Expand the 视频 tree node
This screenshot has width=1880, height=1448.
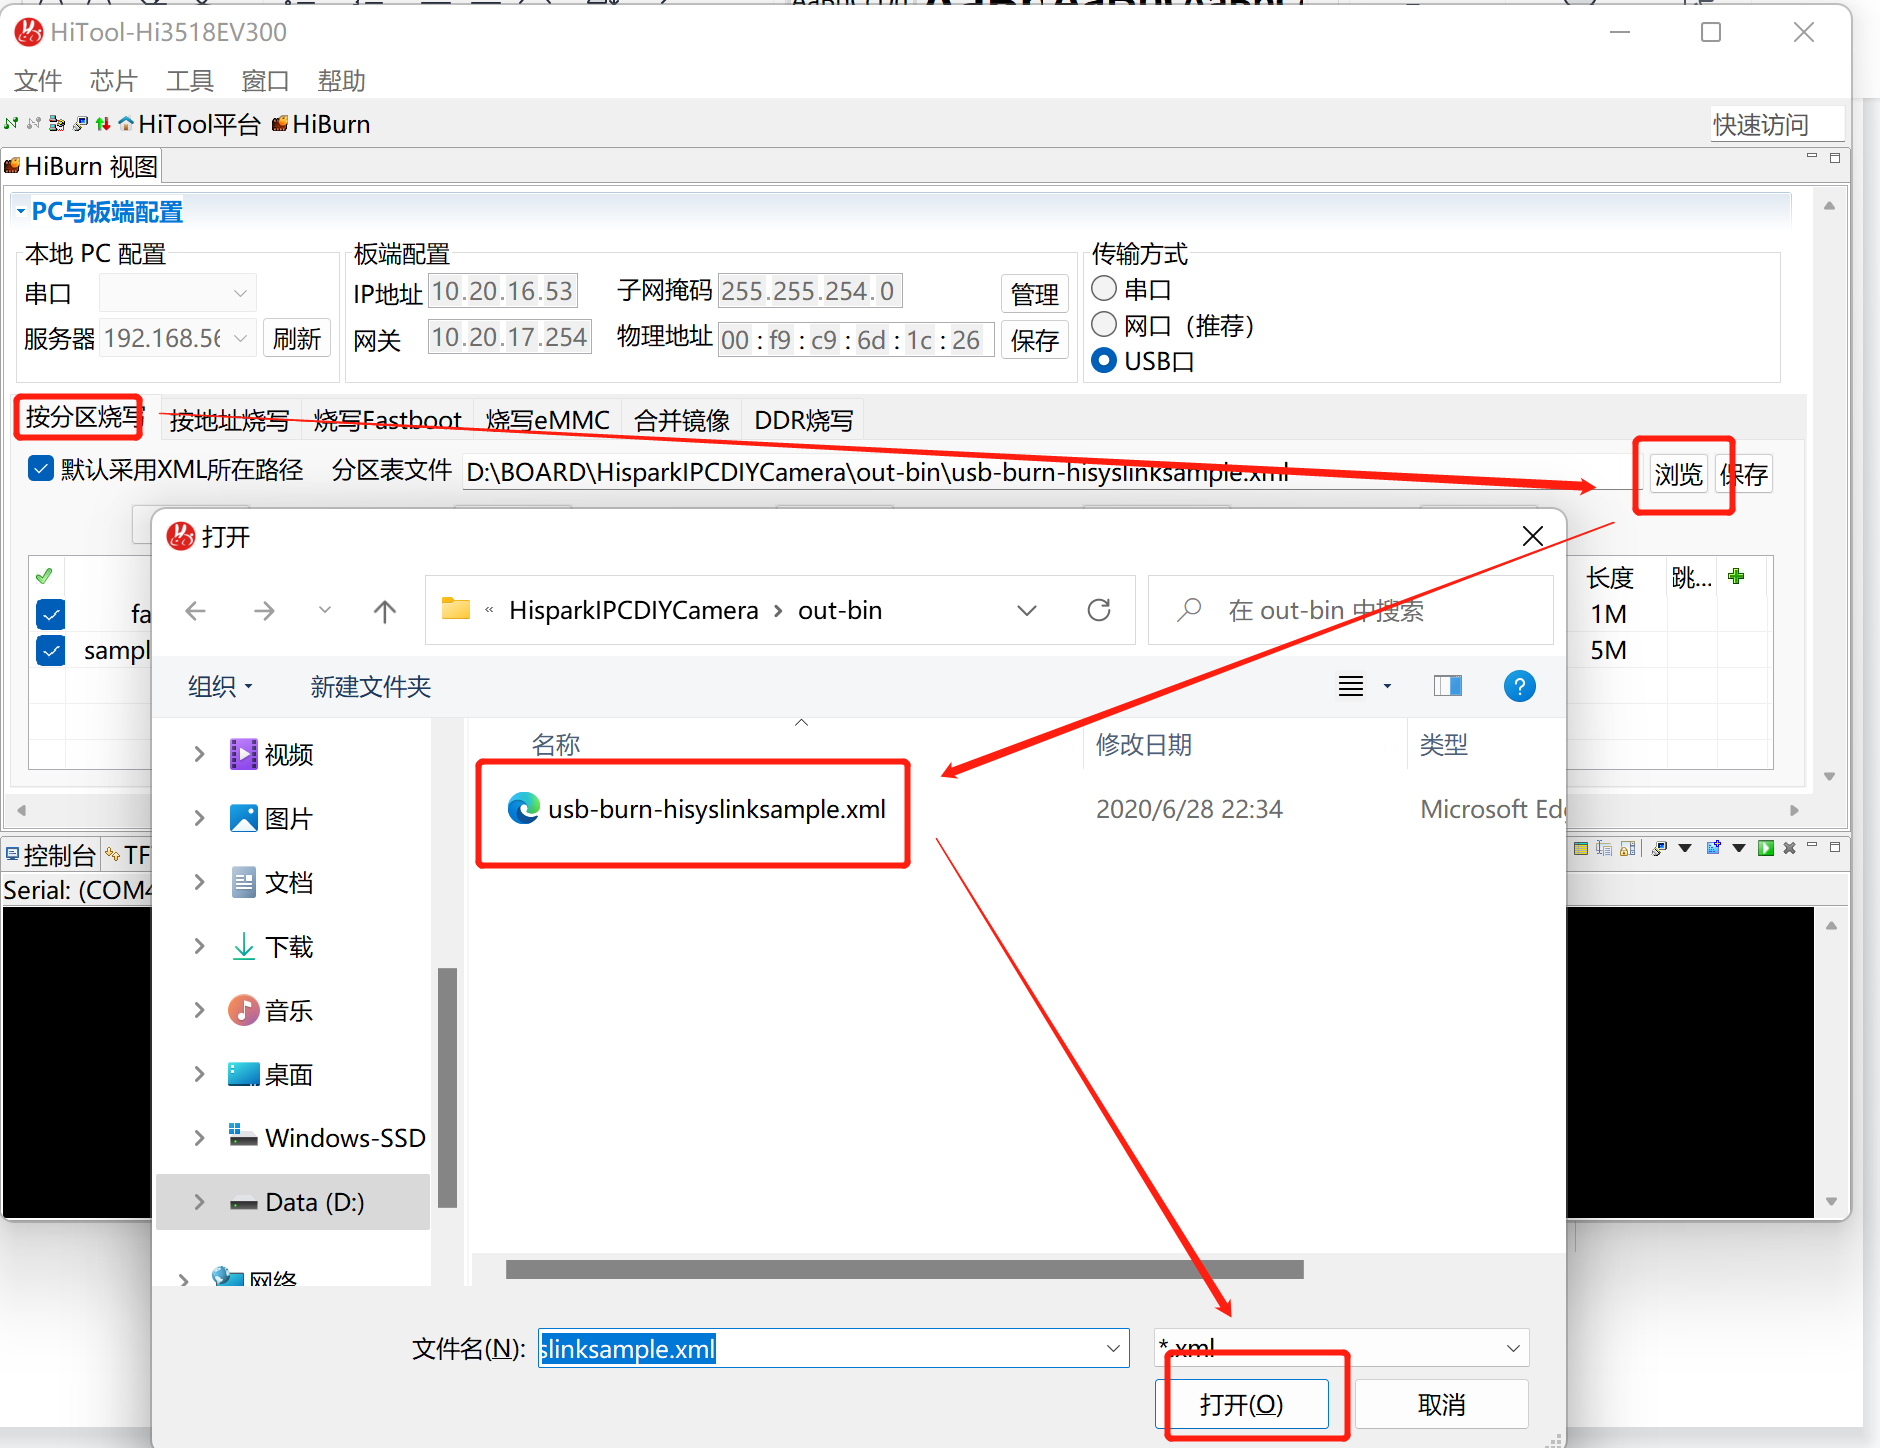tap(199, 754)
